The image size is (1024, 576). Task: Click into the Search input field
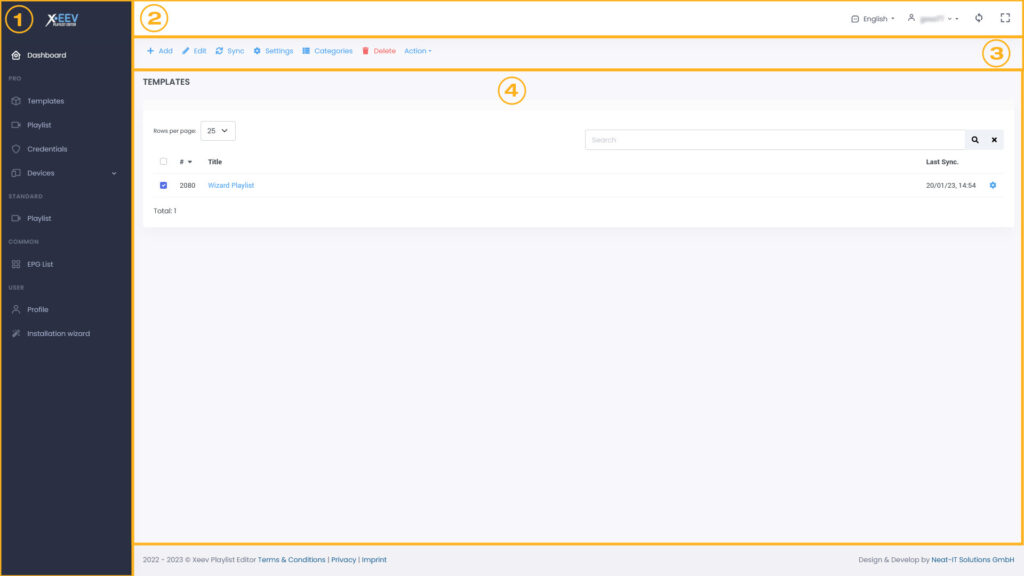pos(774,140)
